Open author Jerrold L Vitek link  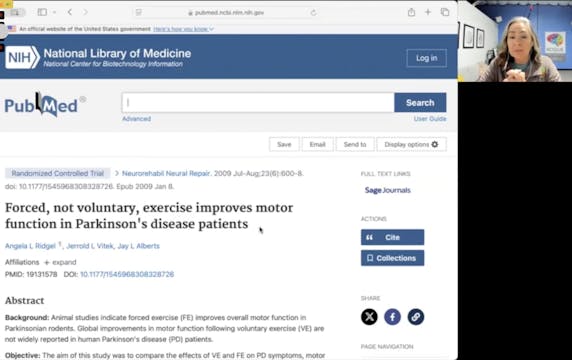click(x=90, y=246)
